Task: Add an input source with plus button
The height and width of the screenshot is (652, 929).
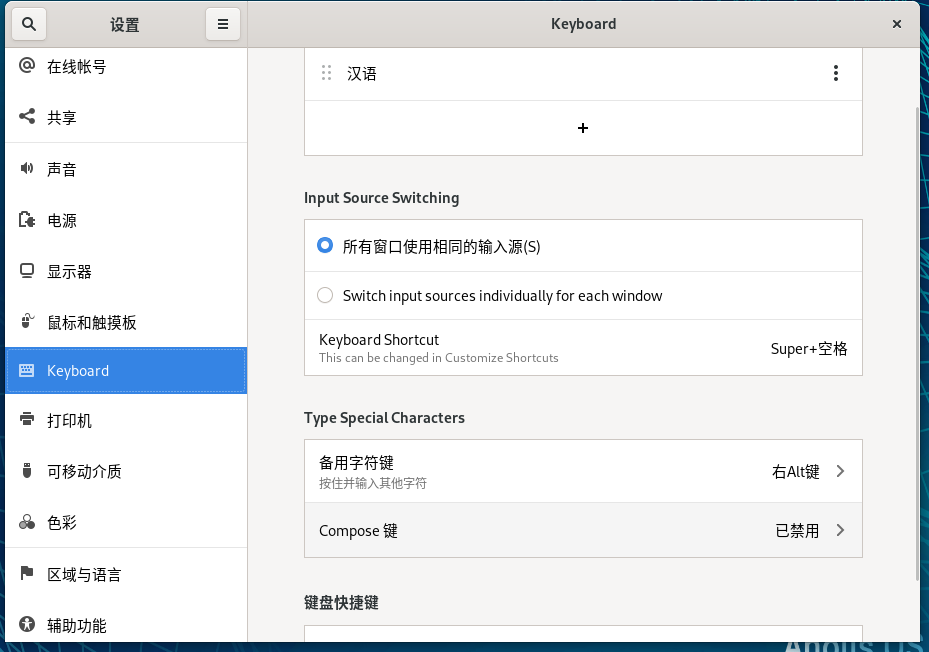Action: coord(583,128)
